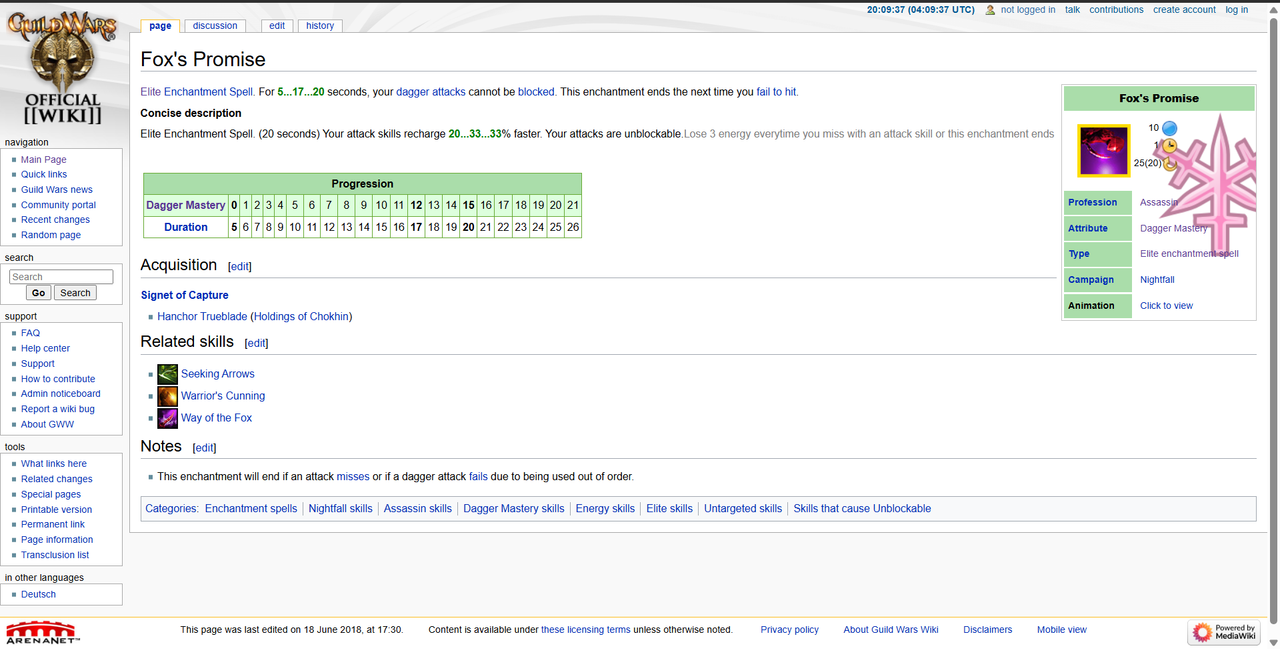Open Main Page in navigation

pos(44,160)
